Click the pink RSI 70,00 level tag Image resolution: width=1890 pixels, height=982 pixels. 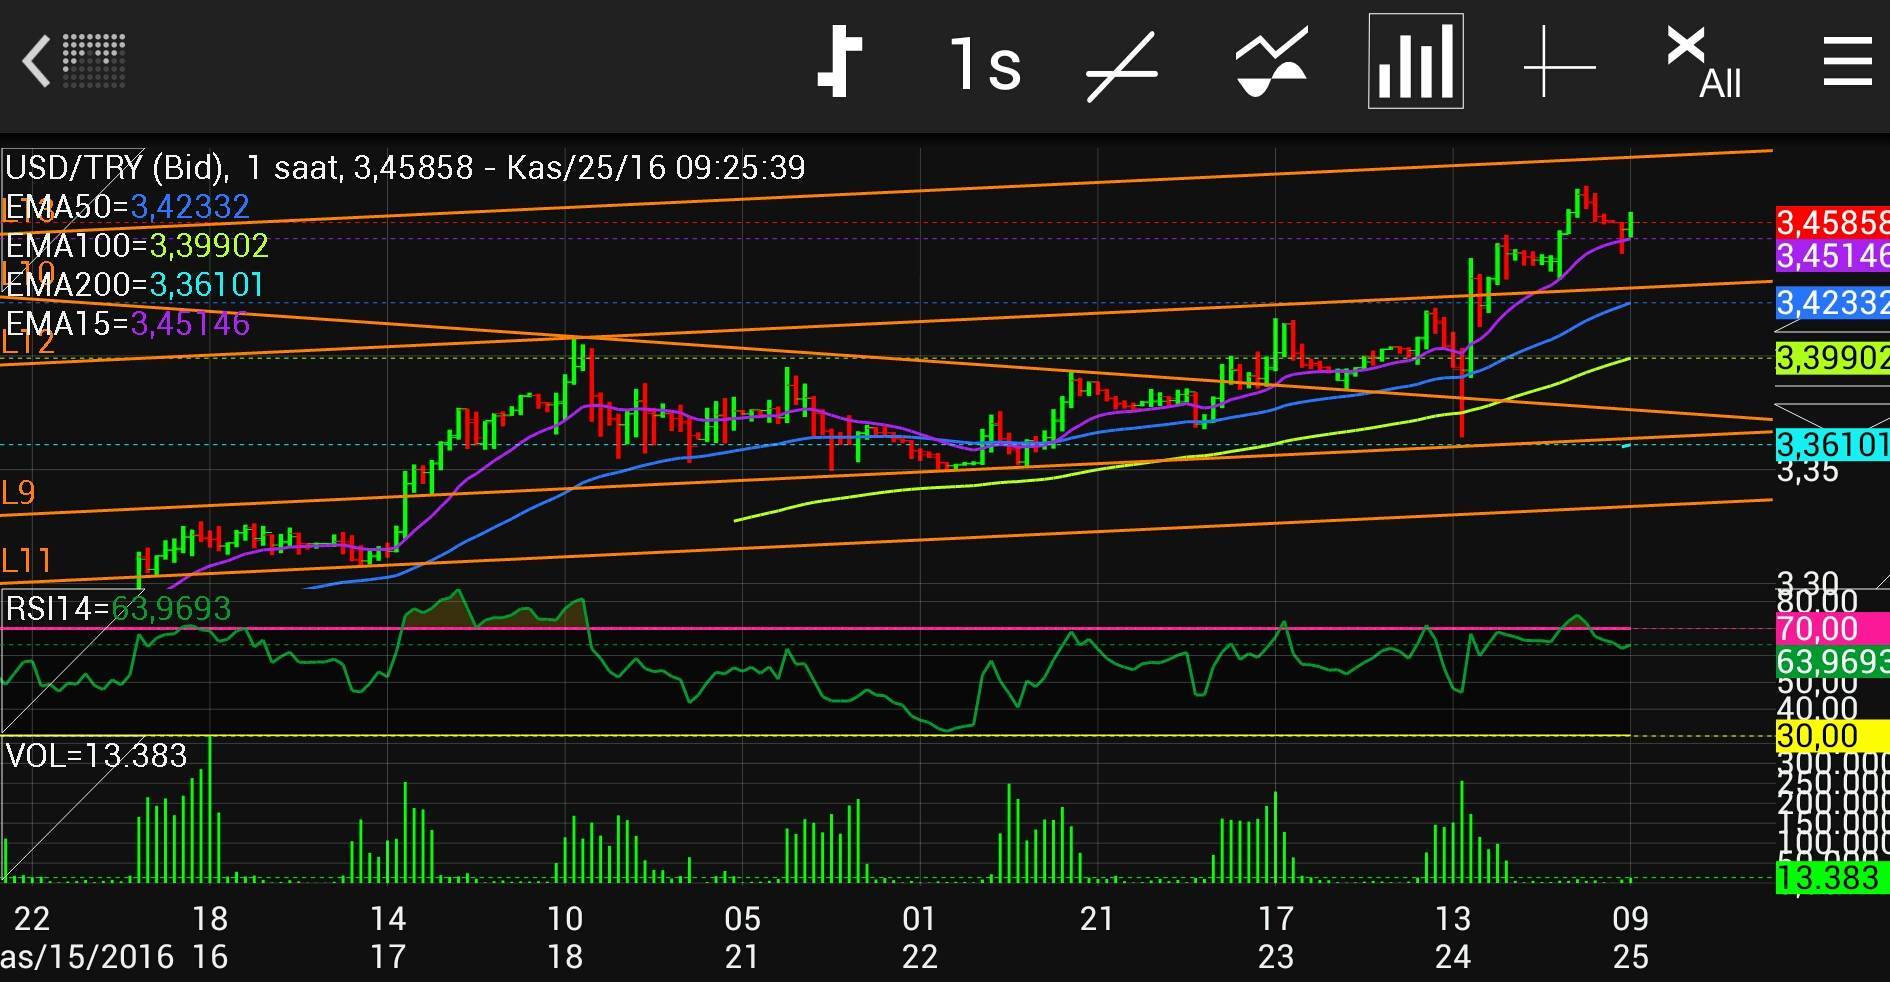[x=1818, y=629]
